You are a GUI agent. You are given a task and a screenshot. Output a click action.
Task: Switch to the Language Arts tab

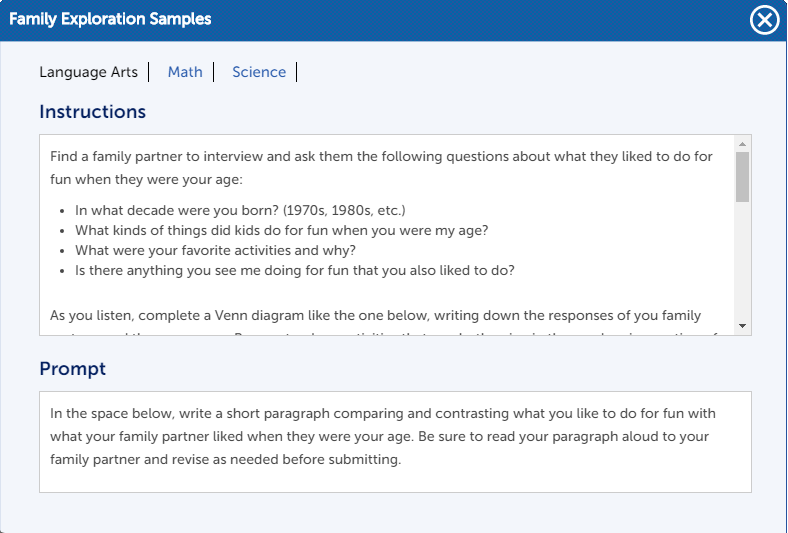pos(88,72)
